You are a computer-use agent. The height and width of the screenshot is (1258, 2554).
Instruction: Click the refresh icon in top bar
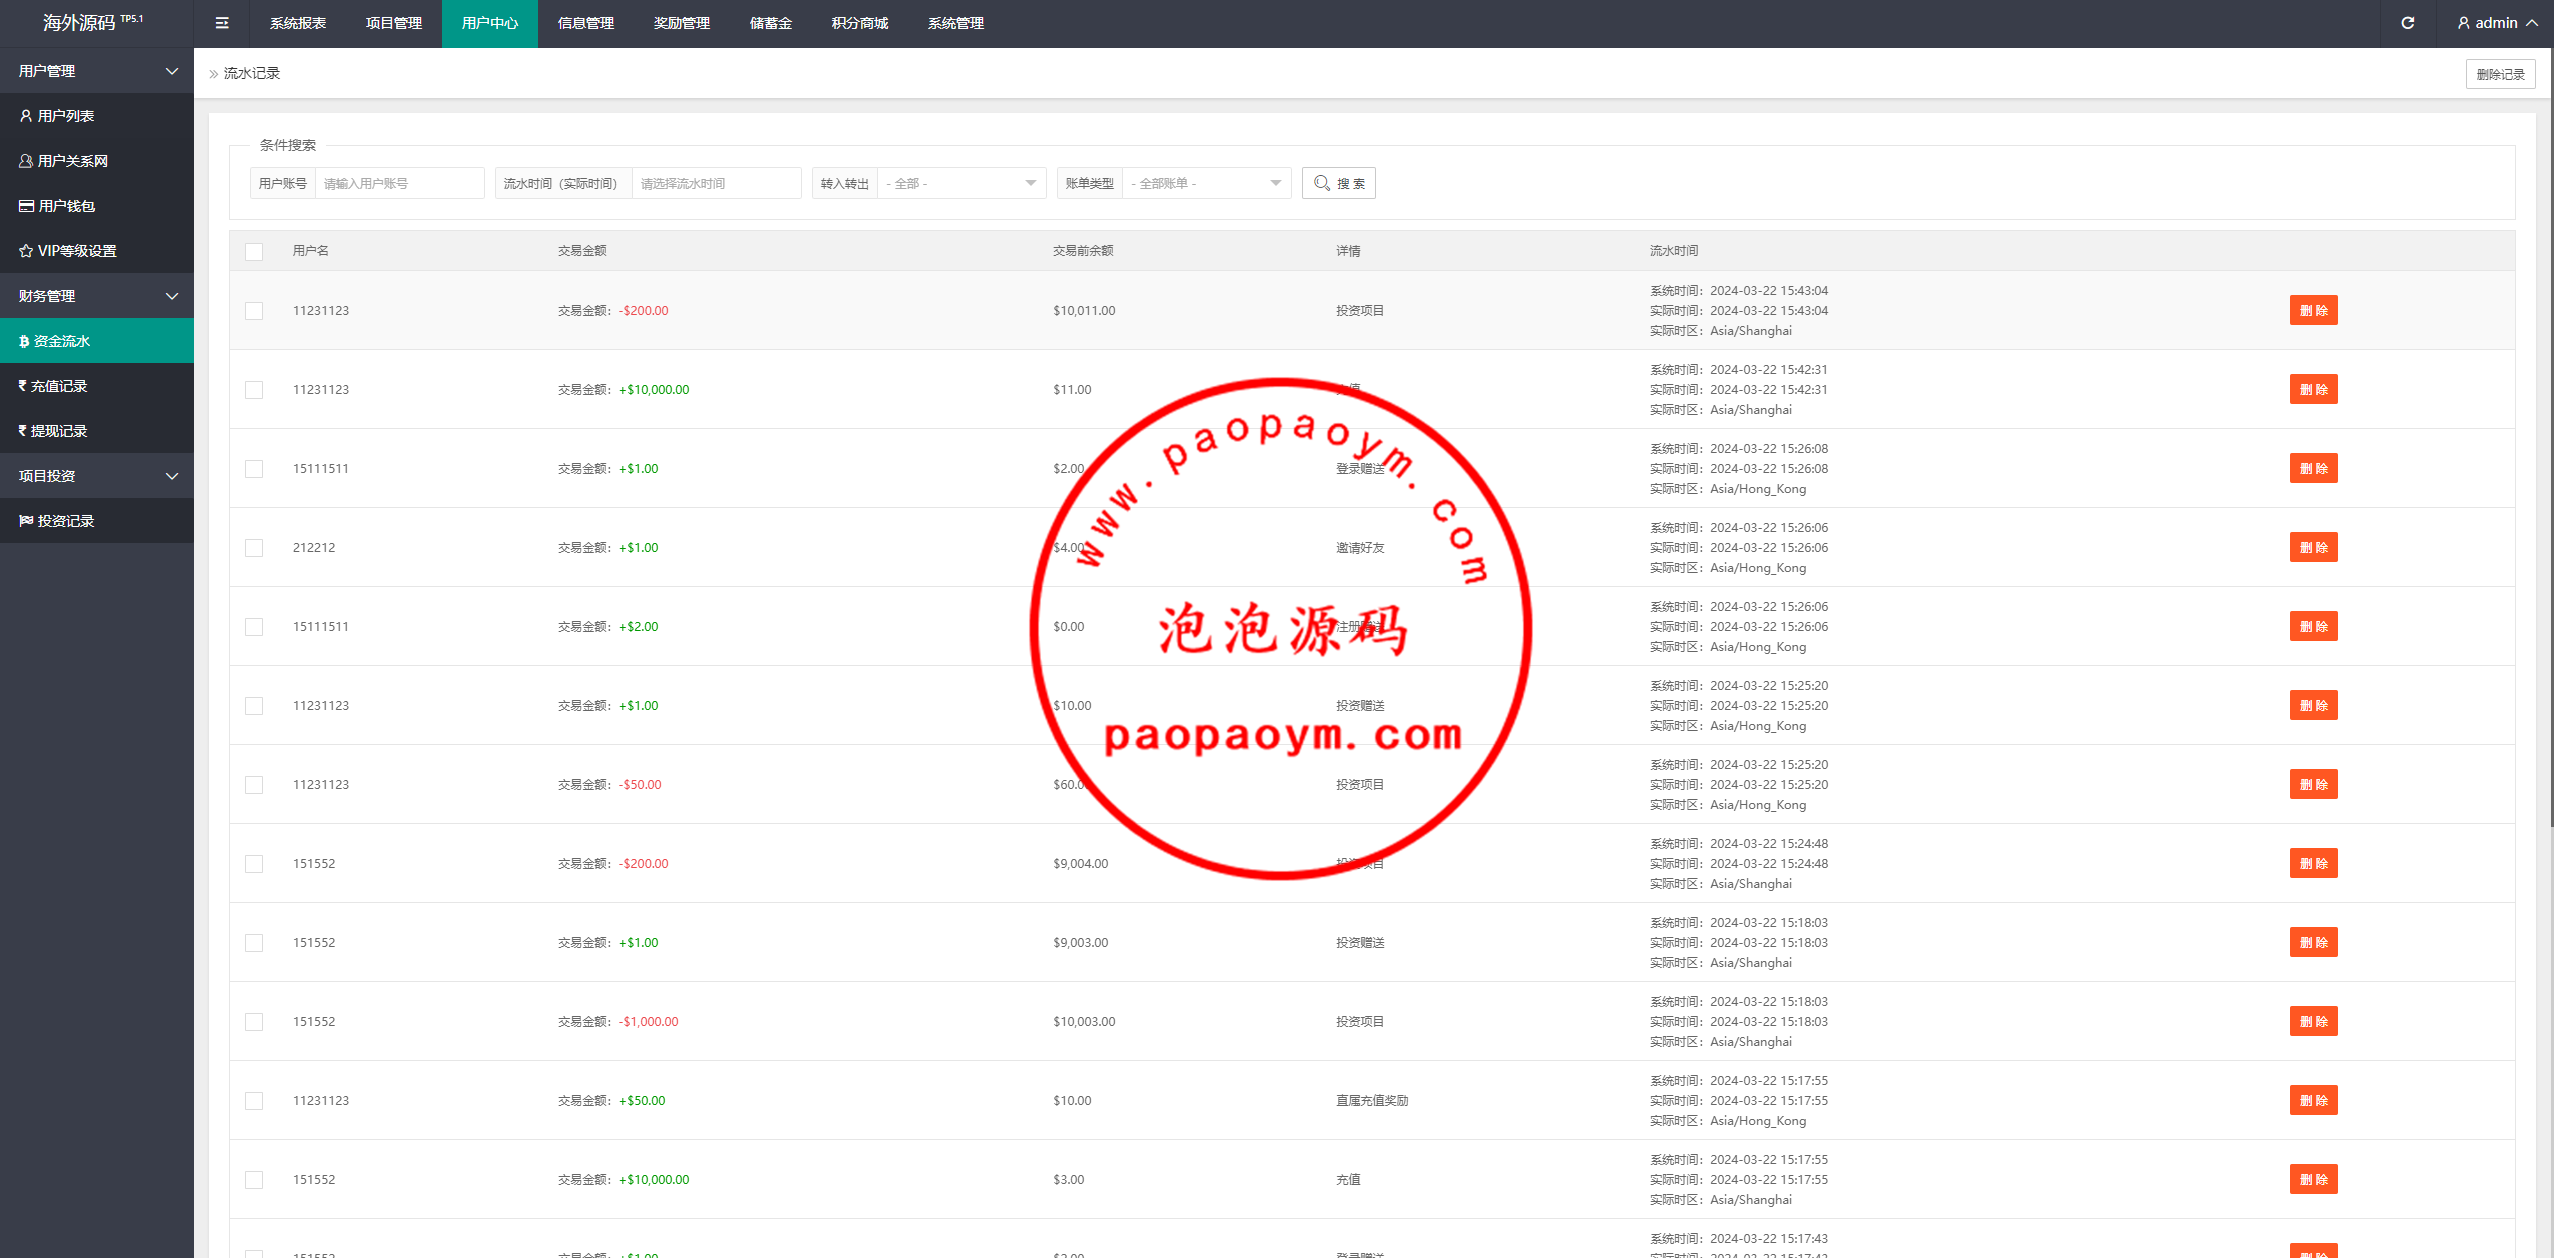click(2408, 23)
